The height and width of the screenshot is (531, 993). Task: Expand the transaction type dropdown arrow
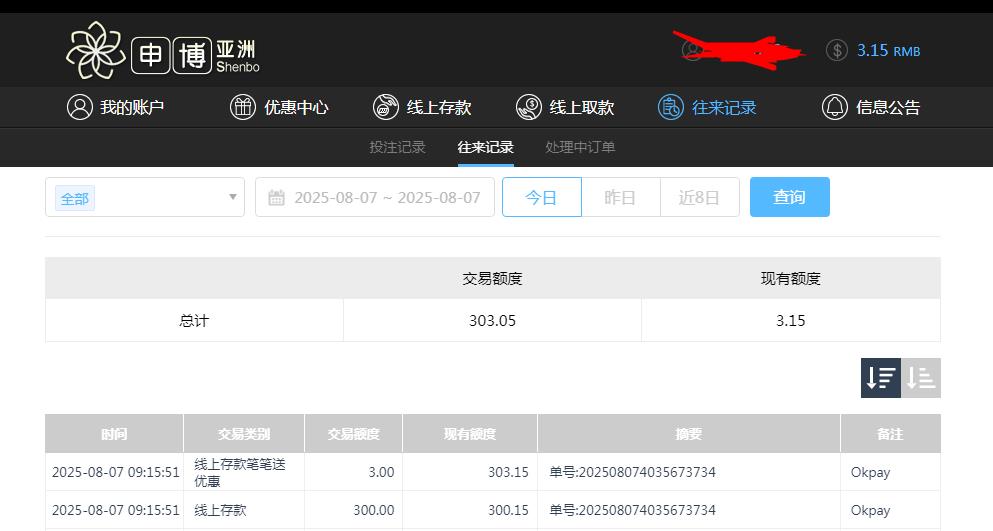pos(232,197)
